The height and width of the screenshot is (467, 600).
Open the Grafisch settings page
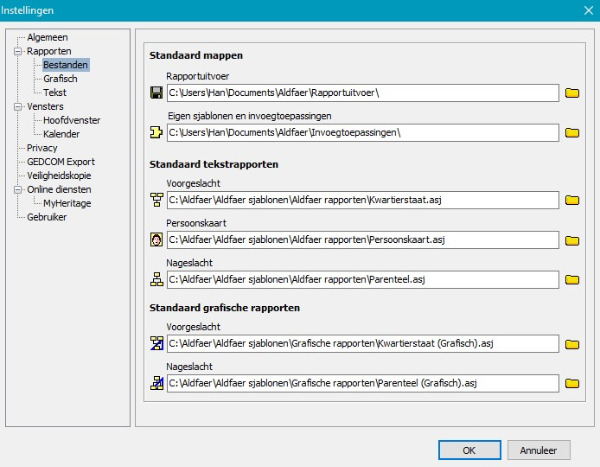[61, 78]
